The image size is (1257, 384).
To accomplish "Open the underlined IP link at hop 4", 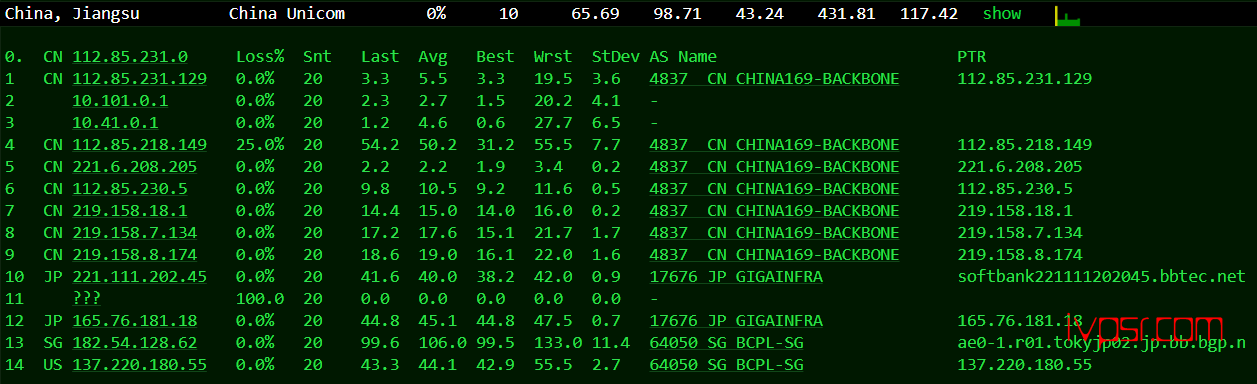I will (x=140, y=145).
